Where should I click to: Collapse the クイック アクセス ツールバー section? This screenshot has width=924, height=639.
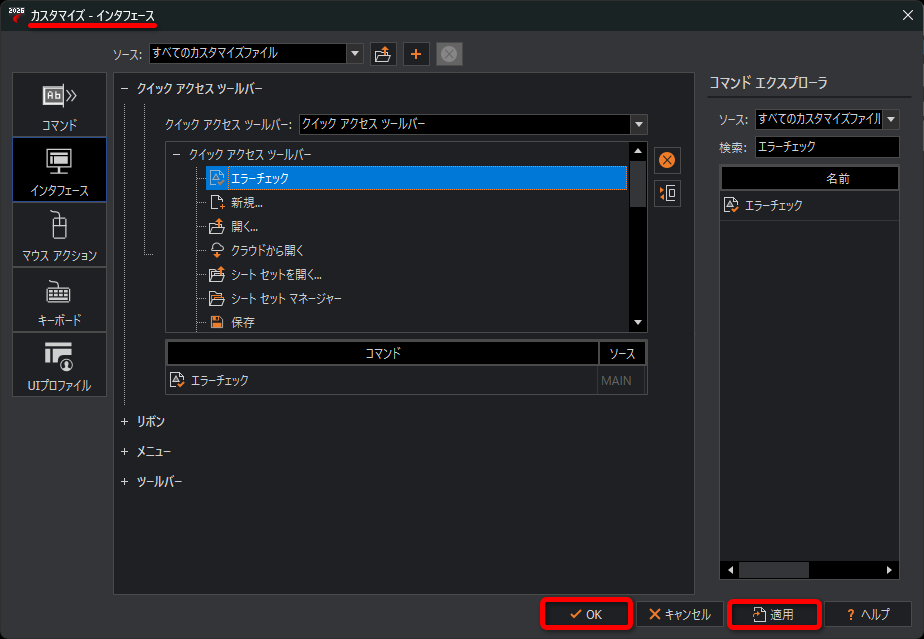(x=125, y=89)
